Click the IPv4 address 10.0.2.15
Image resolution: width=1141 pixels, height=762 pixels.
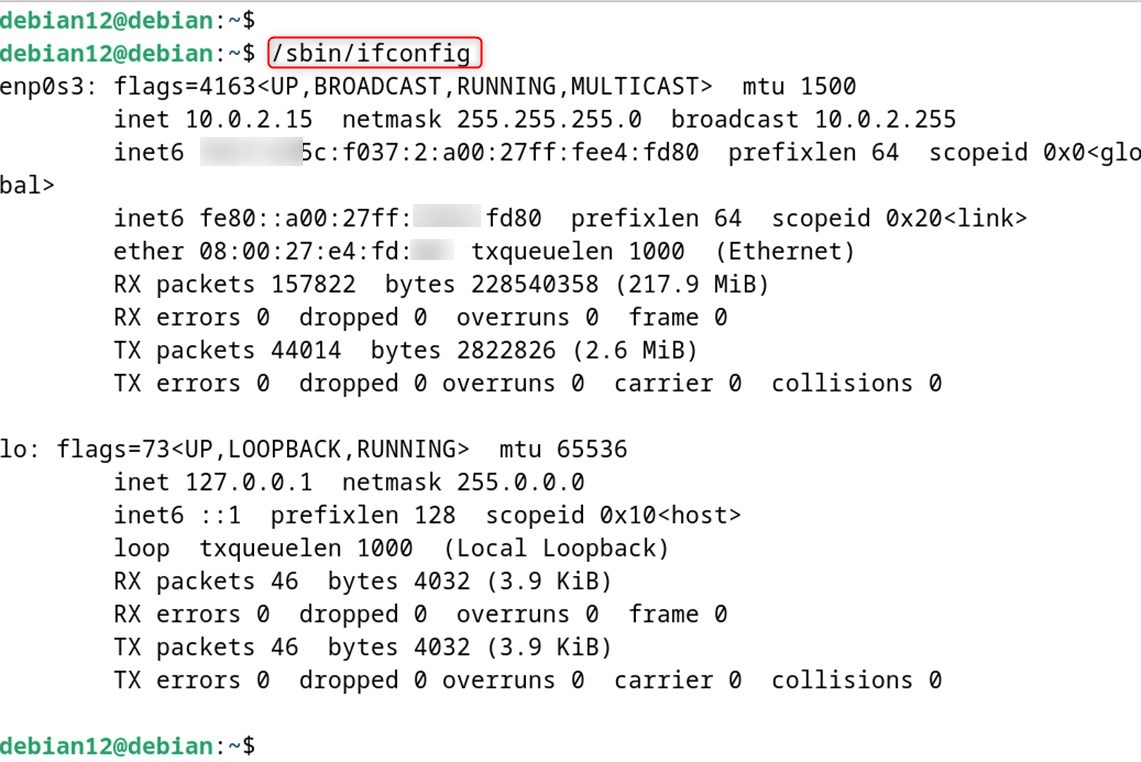click(248, 119)
